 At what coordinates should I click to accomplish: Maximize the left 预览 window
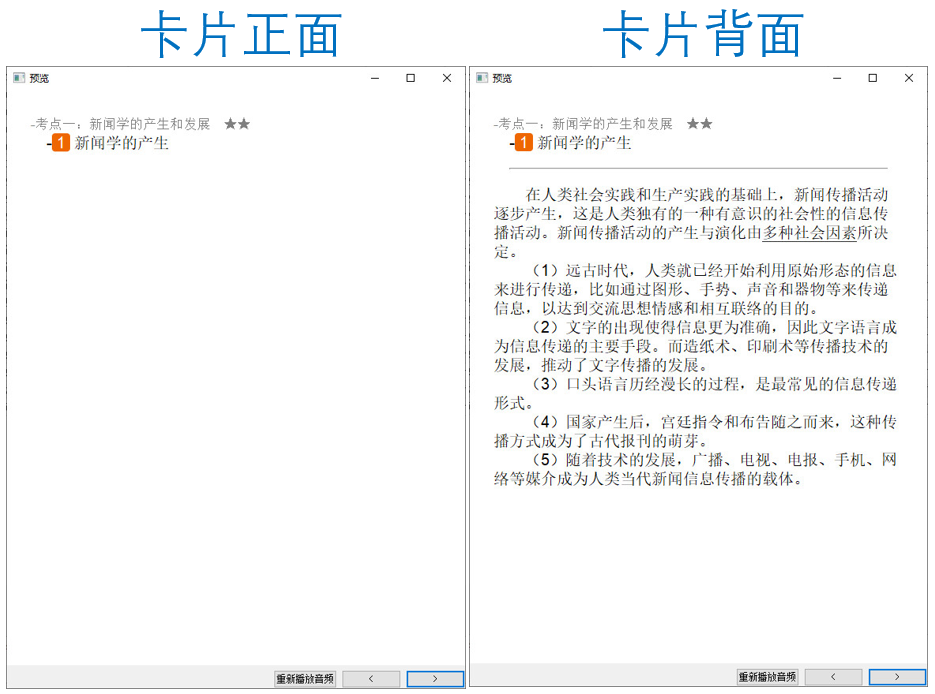pyautogui.click(x=411, y=78)
